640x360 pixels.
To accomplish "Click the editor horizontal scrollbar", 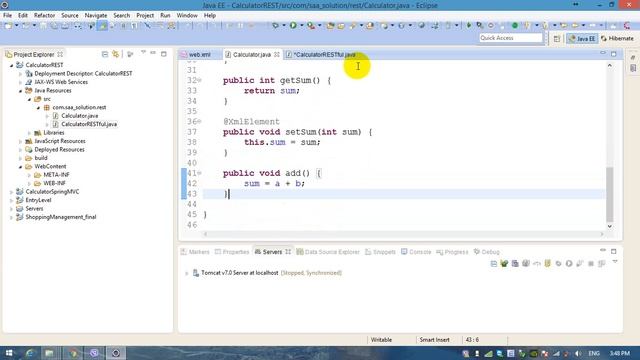I will tap(403, 234).
